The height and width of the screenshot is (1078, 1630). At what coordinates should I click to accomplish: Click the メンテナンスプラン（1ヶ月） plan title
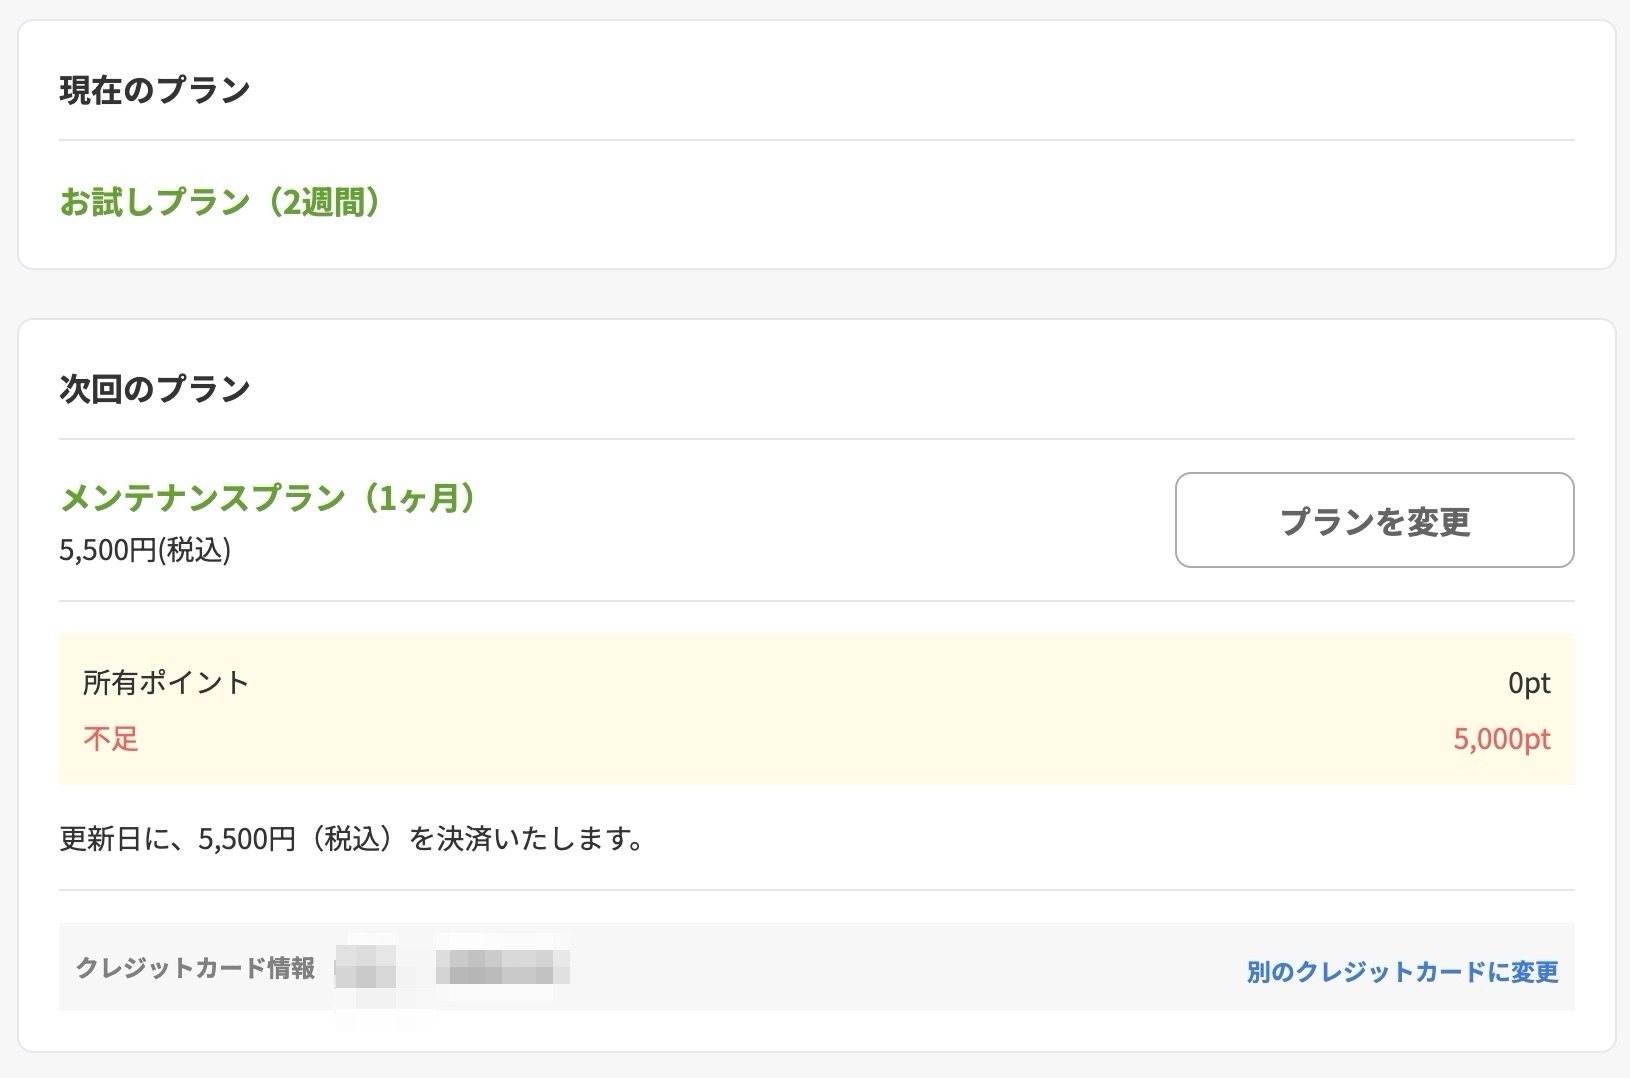tap(268, 497)
